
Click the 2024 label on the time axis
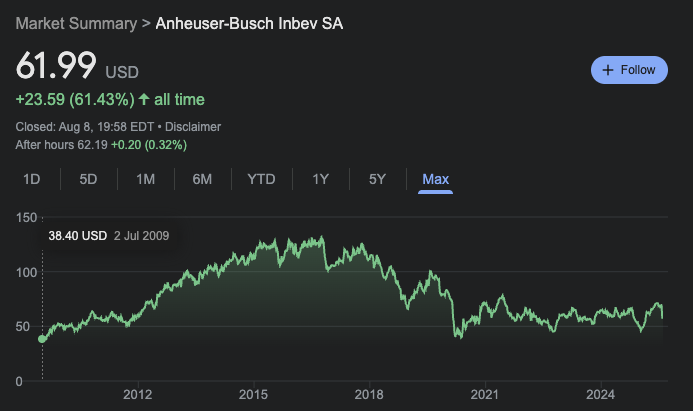(x=601, y=394)
